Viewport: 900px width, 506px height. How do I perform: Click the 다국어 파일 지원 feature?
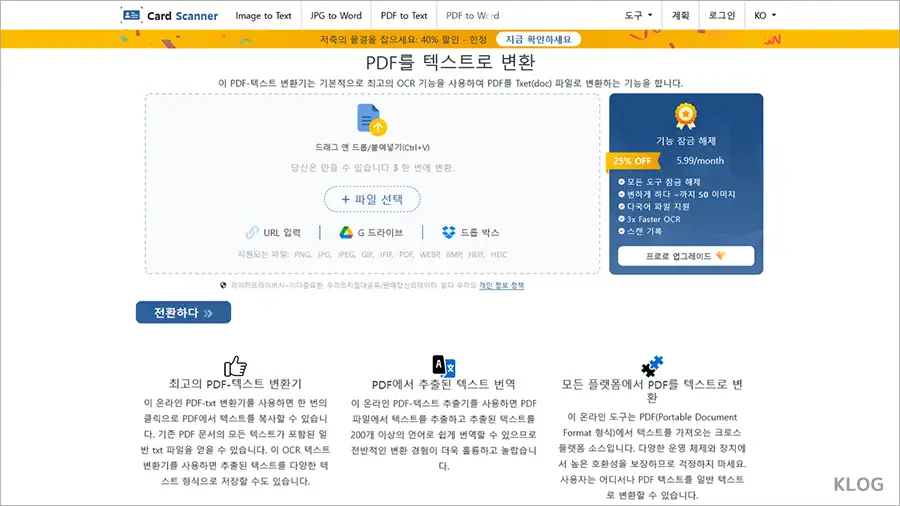(x=658, y=207)
